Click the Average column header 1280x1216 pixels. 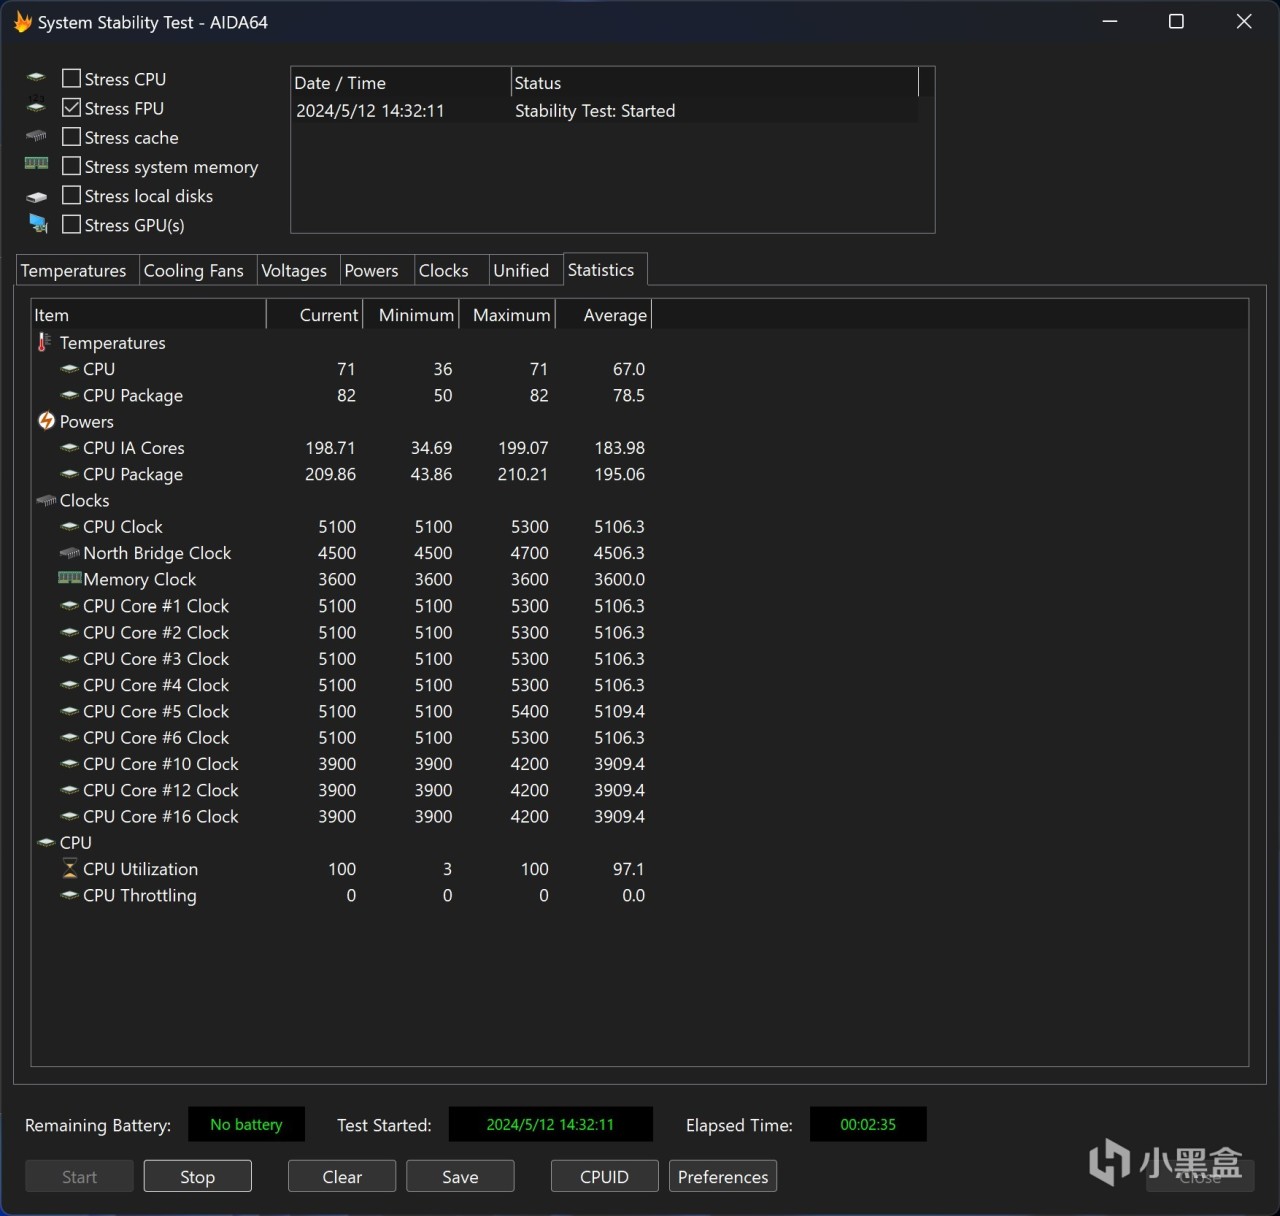point(604,315)
